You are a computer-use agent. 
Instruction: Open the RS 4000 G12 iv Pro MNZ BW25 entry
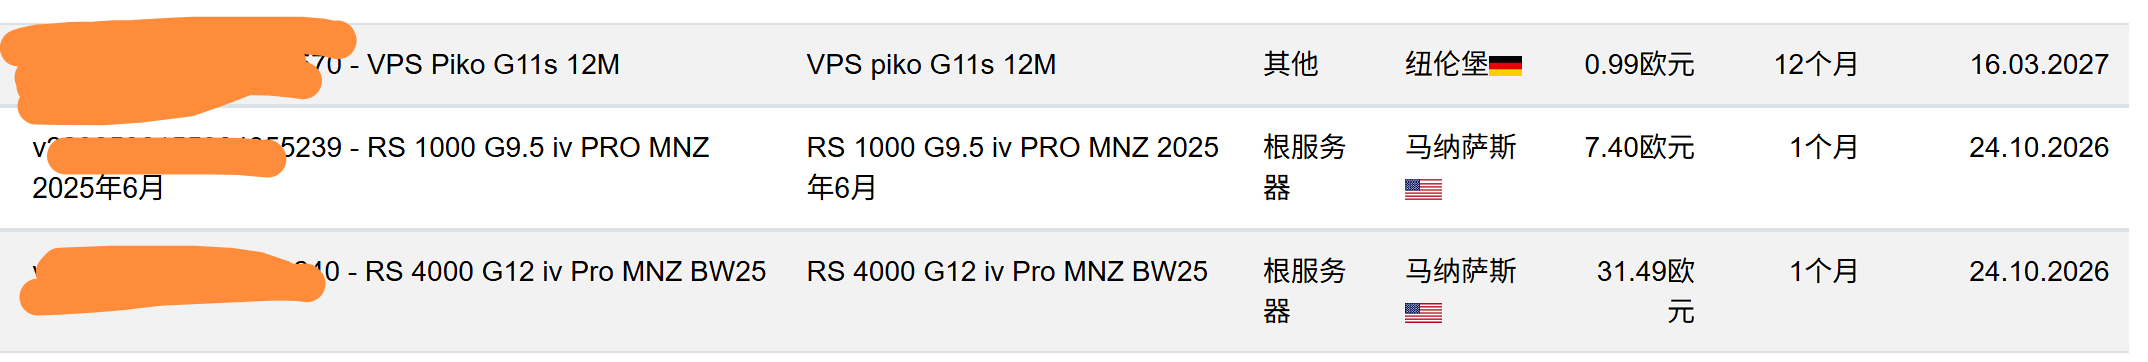(530, 271)
